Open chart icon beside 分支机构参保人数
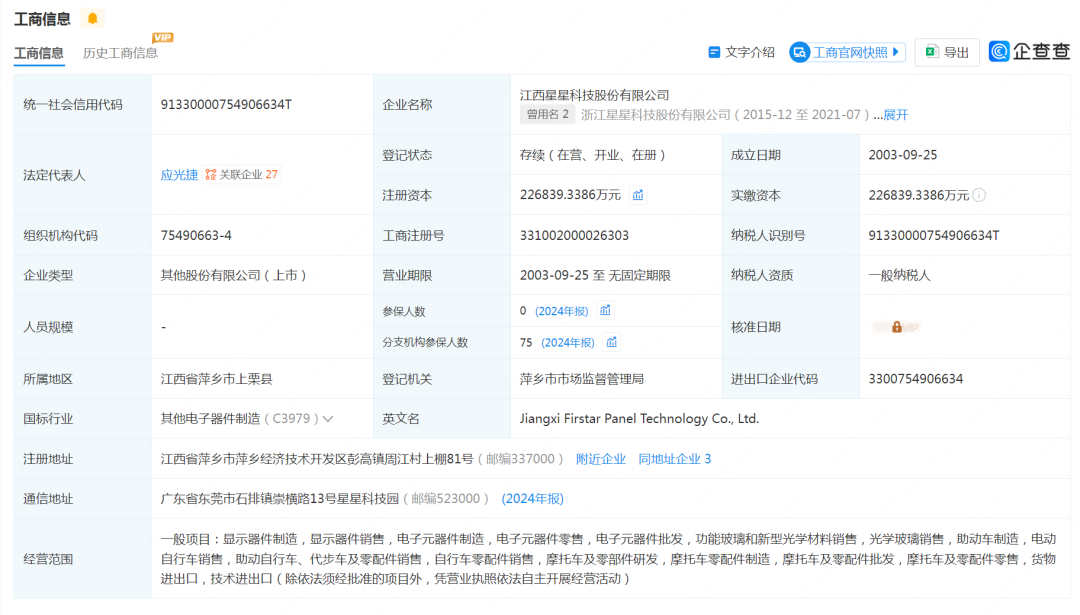The height and width of the screenshot is (615, 1080). pos(612,342)
